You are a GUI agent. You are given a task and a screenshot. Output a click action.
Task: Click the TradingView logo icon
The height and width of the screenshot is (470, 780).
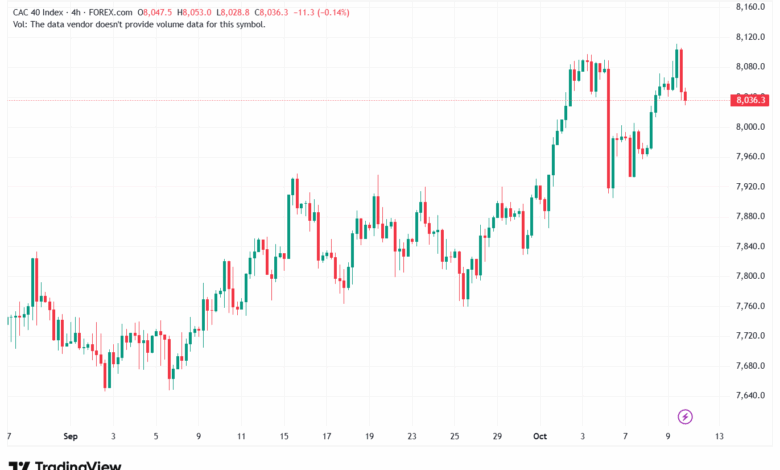pos(19,465)
